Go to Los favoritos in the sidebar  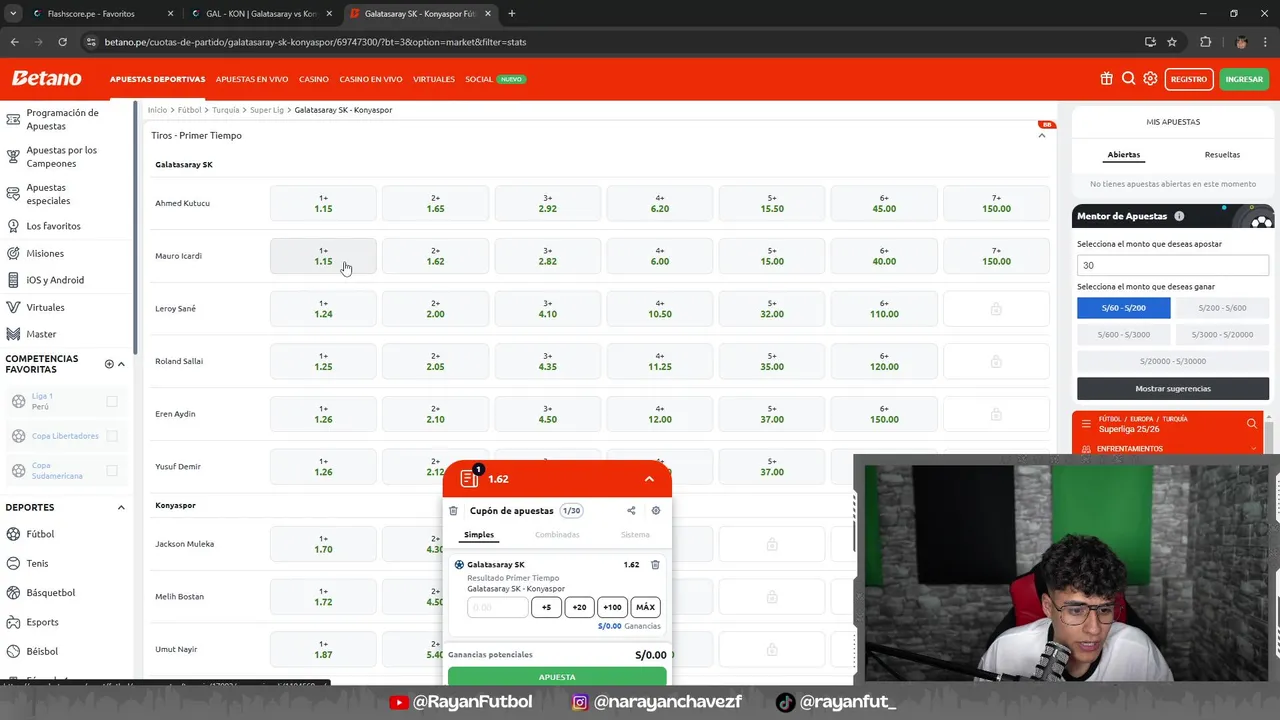pyautogui.click(x=53, y=226)
